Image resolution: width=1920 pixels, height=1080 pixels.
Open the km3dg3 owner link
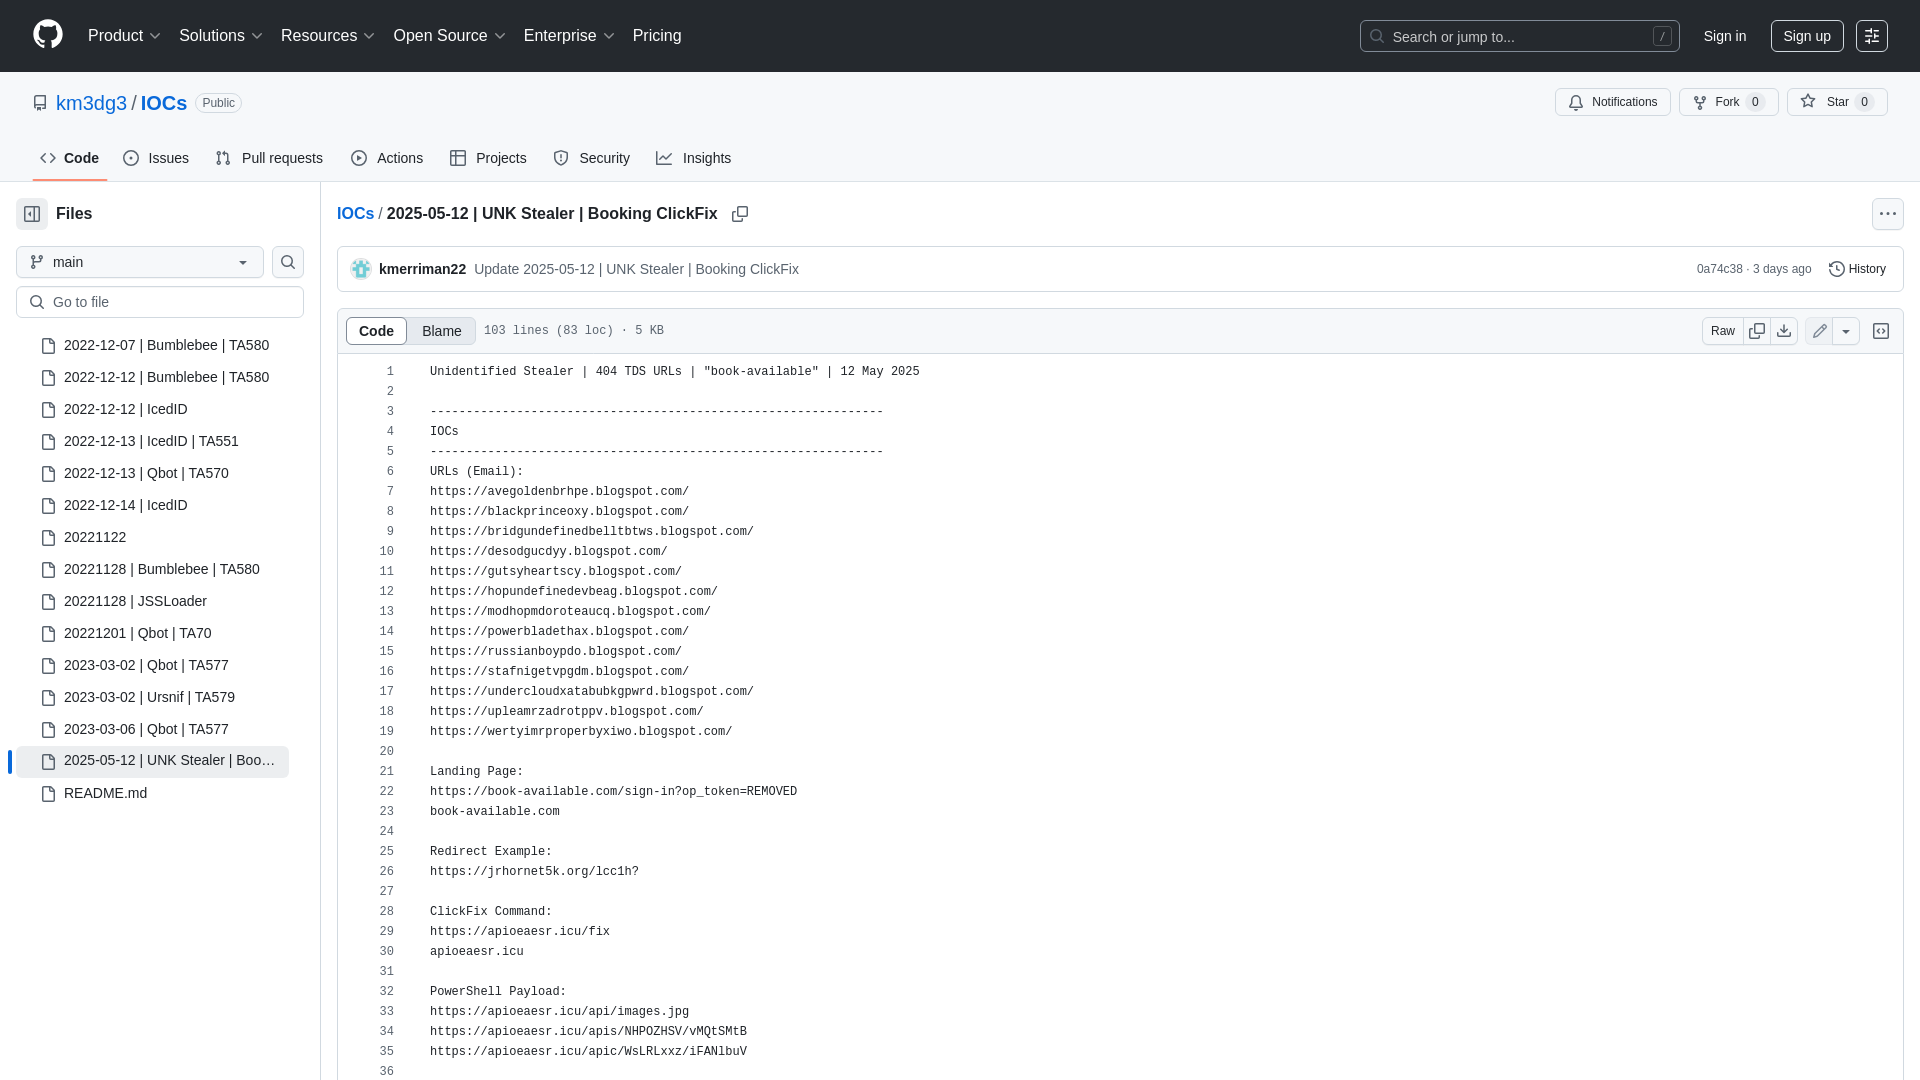click(x=91, y=103)
